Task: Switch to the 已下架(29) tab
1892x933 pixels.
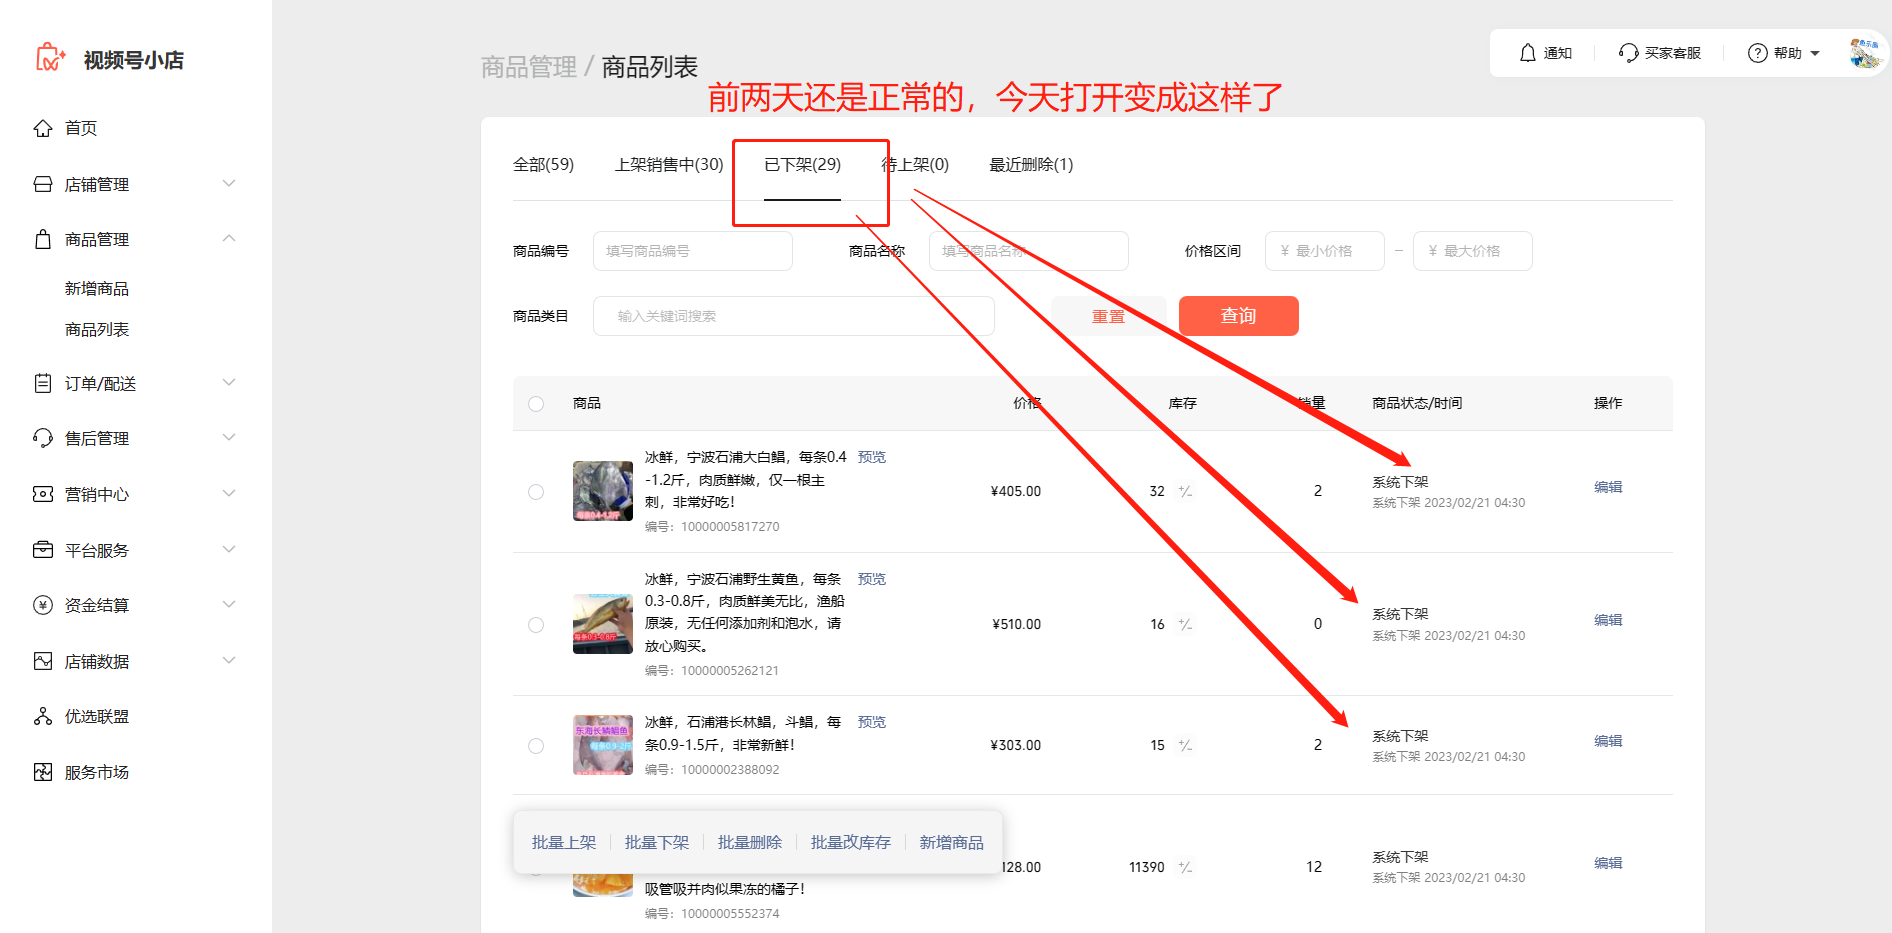Action: click(x=802, y=165)
